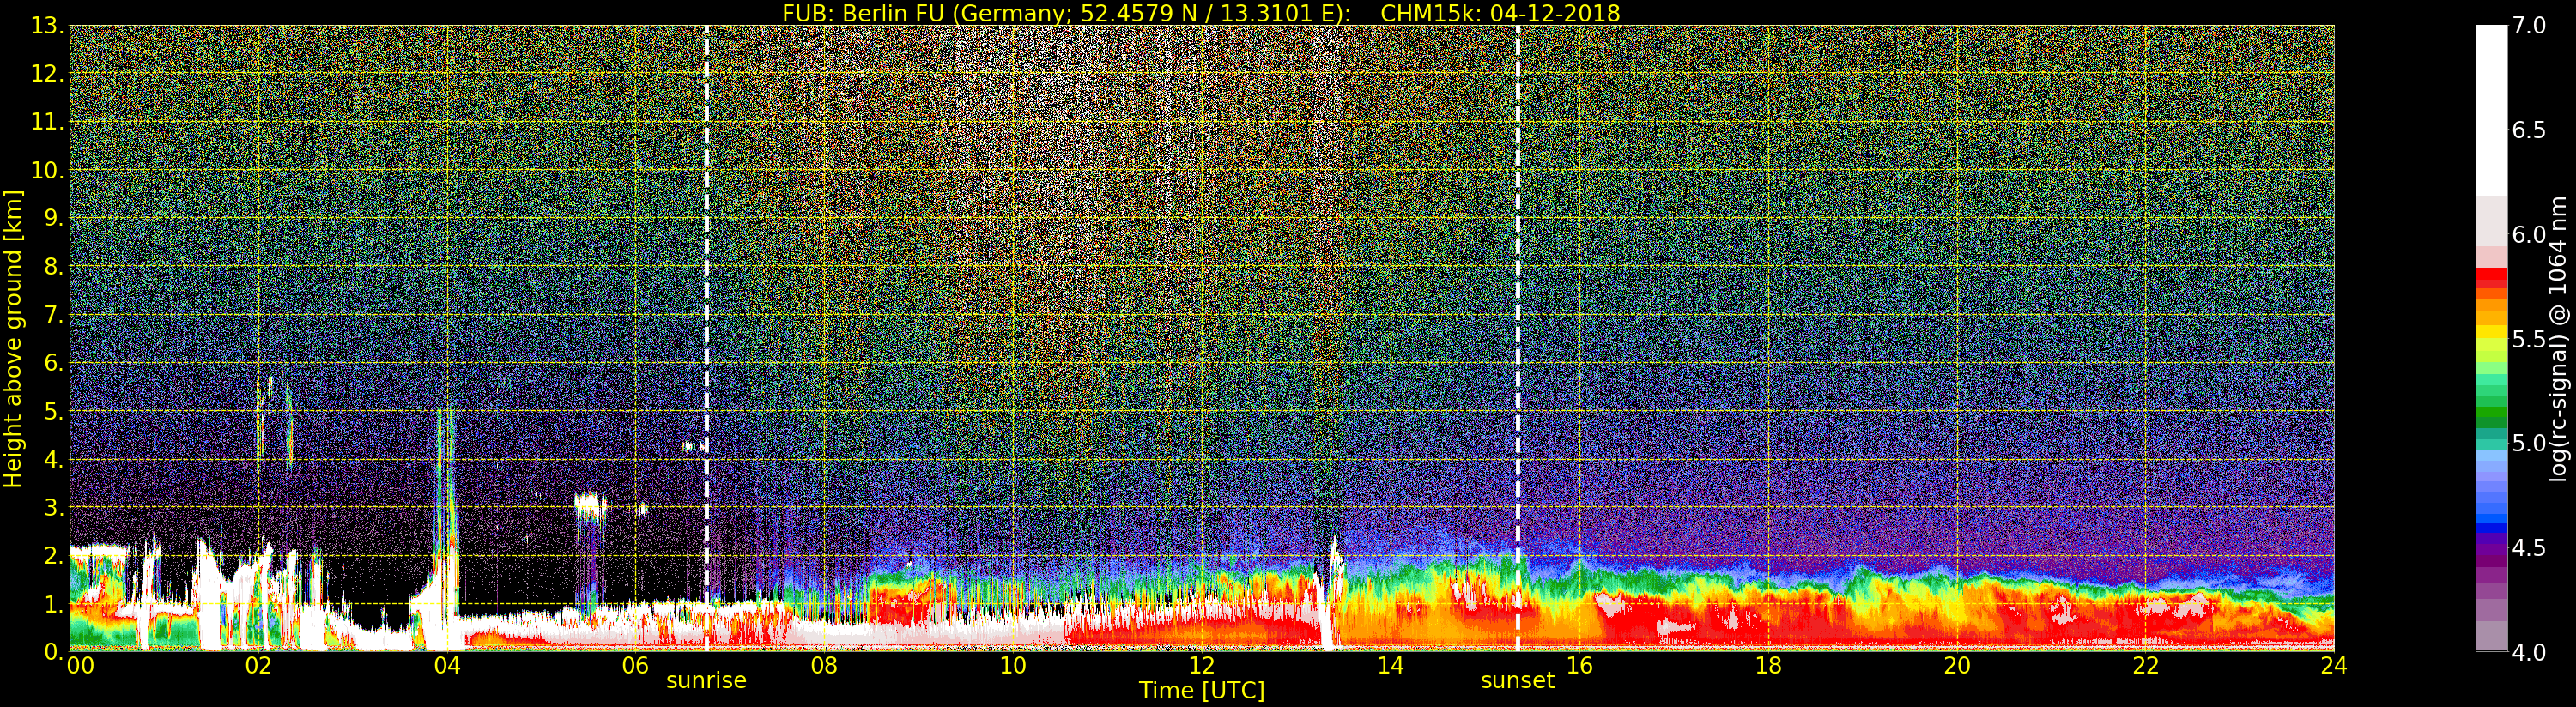Viewport: 2576px width, 707px height.
Task: Click the white top section of the colorbar
Action: click(2491, 110)
